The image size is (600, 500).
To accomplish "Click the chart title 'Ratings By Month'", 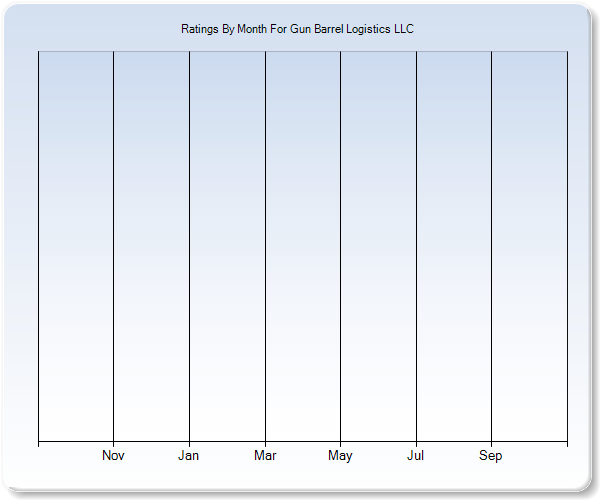I will click(x=297, y=29).
